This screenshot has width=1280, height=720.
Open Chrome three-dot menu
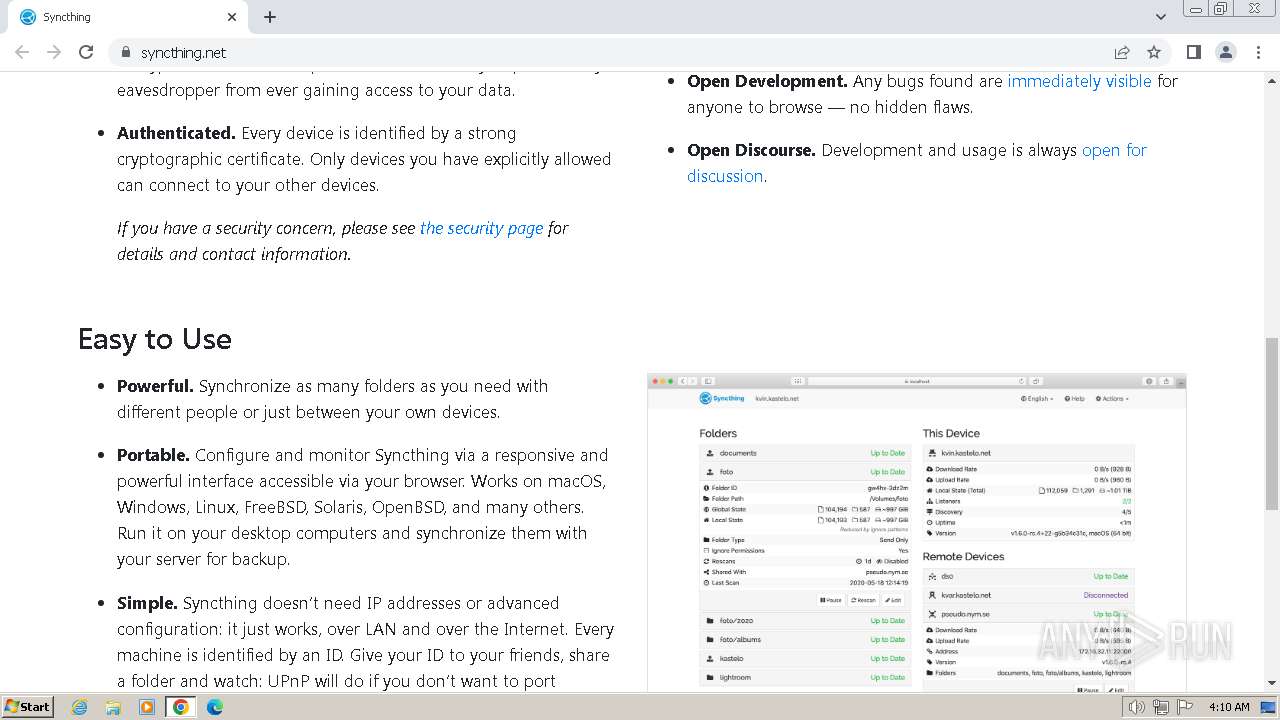coord(1258,52)
